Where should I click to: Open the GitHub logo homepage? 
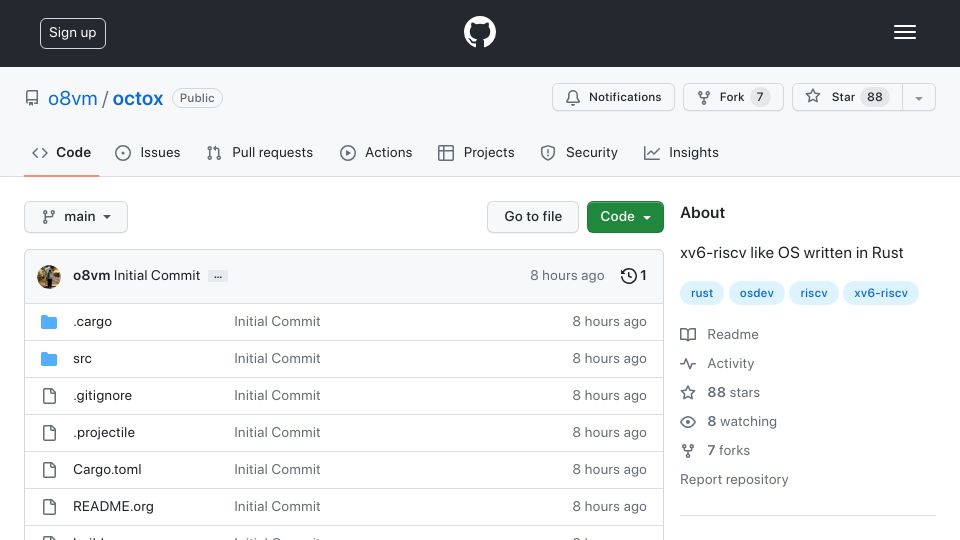click(479, 32)
